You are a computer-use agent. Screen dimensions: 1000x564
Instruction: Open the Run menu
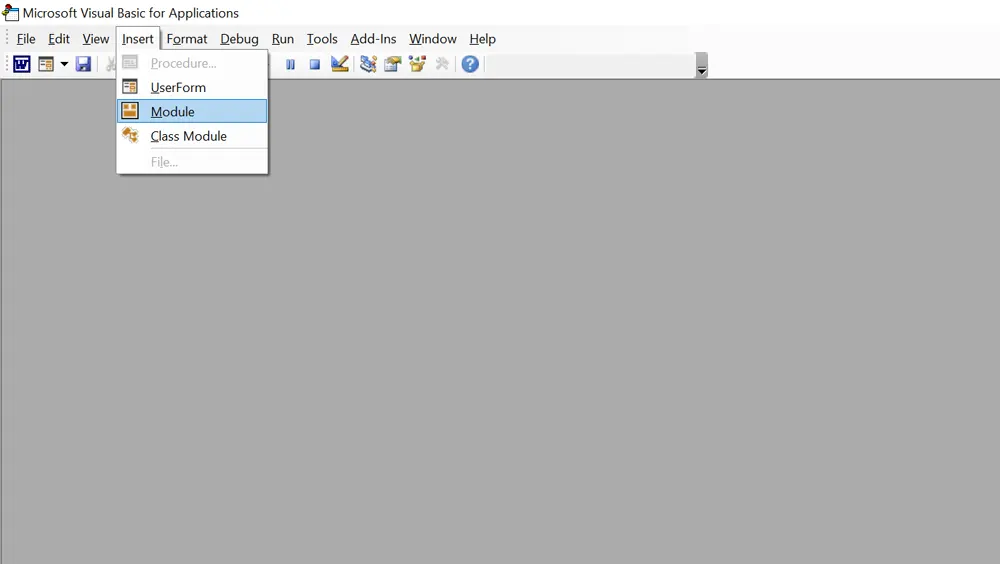[x=283, y=39]
